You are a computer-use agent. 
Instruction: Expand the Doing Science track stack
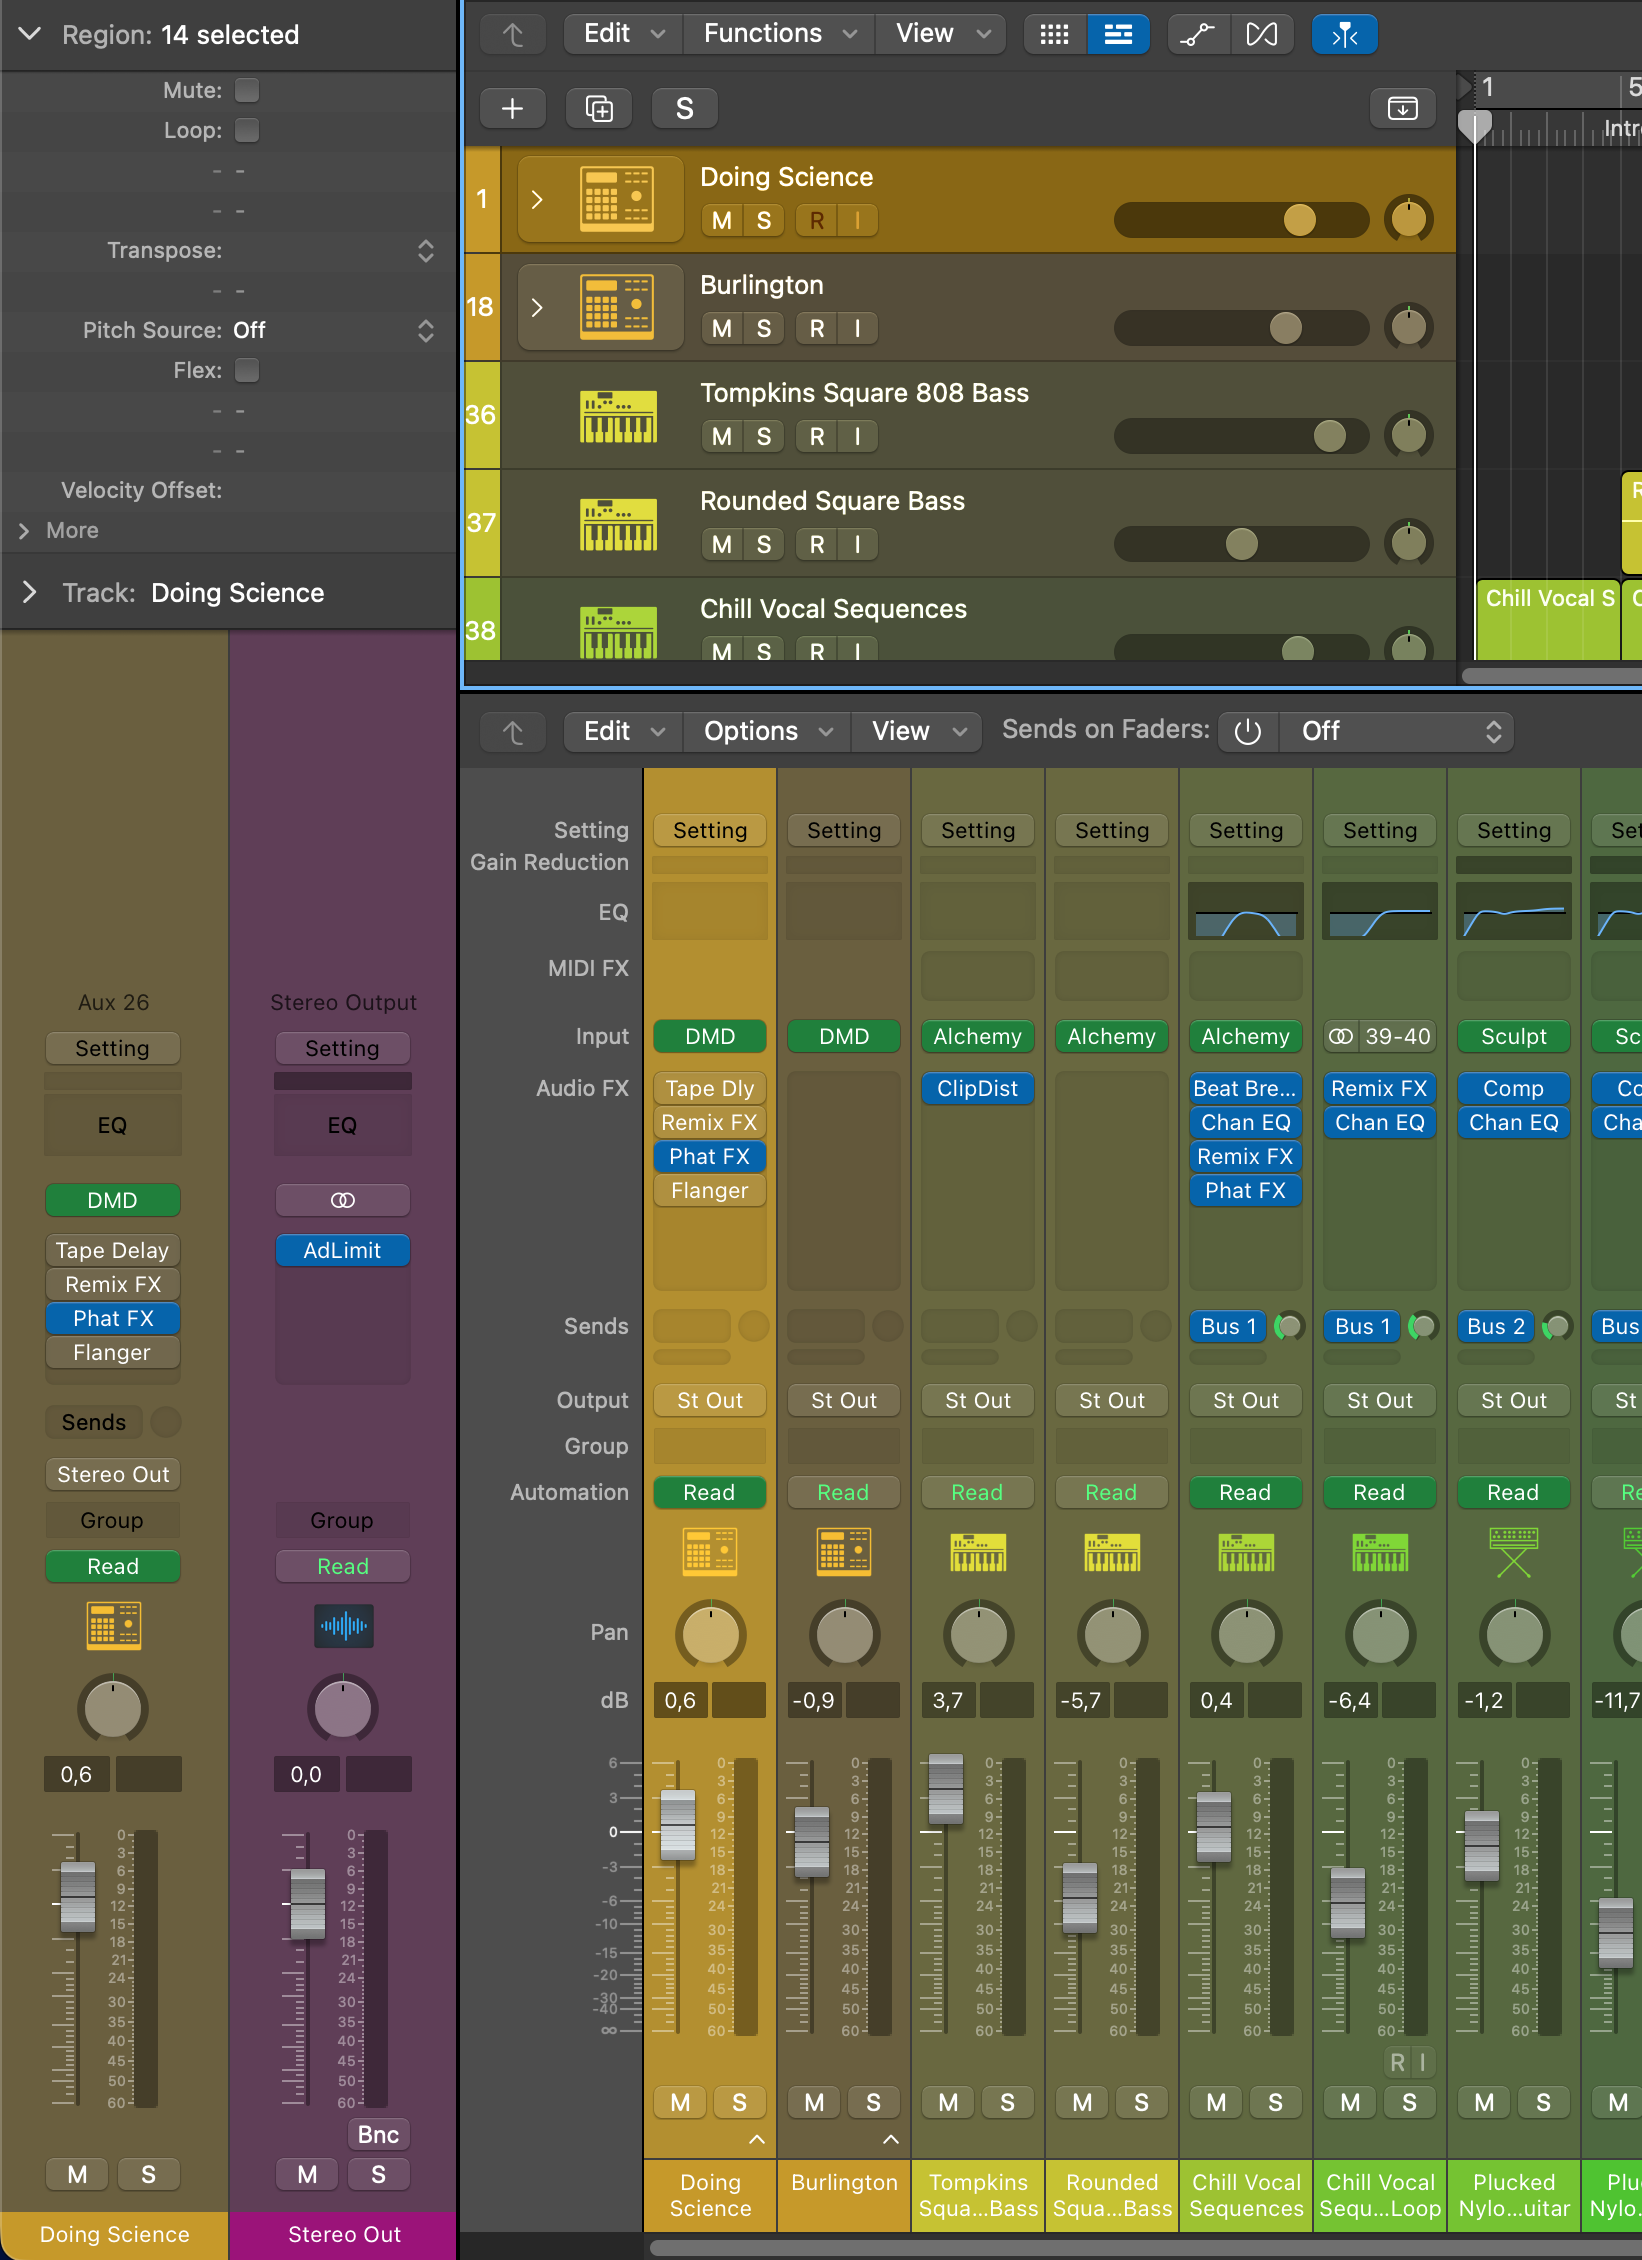point(537,199)
